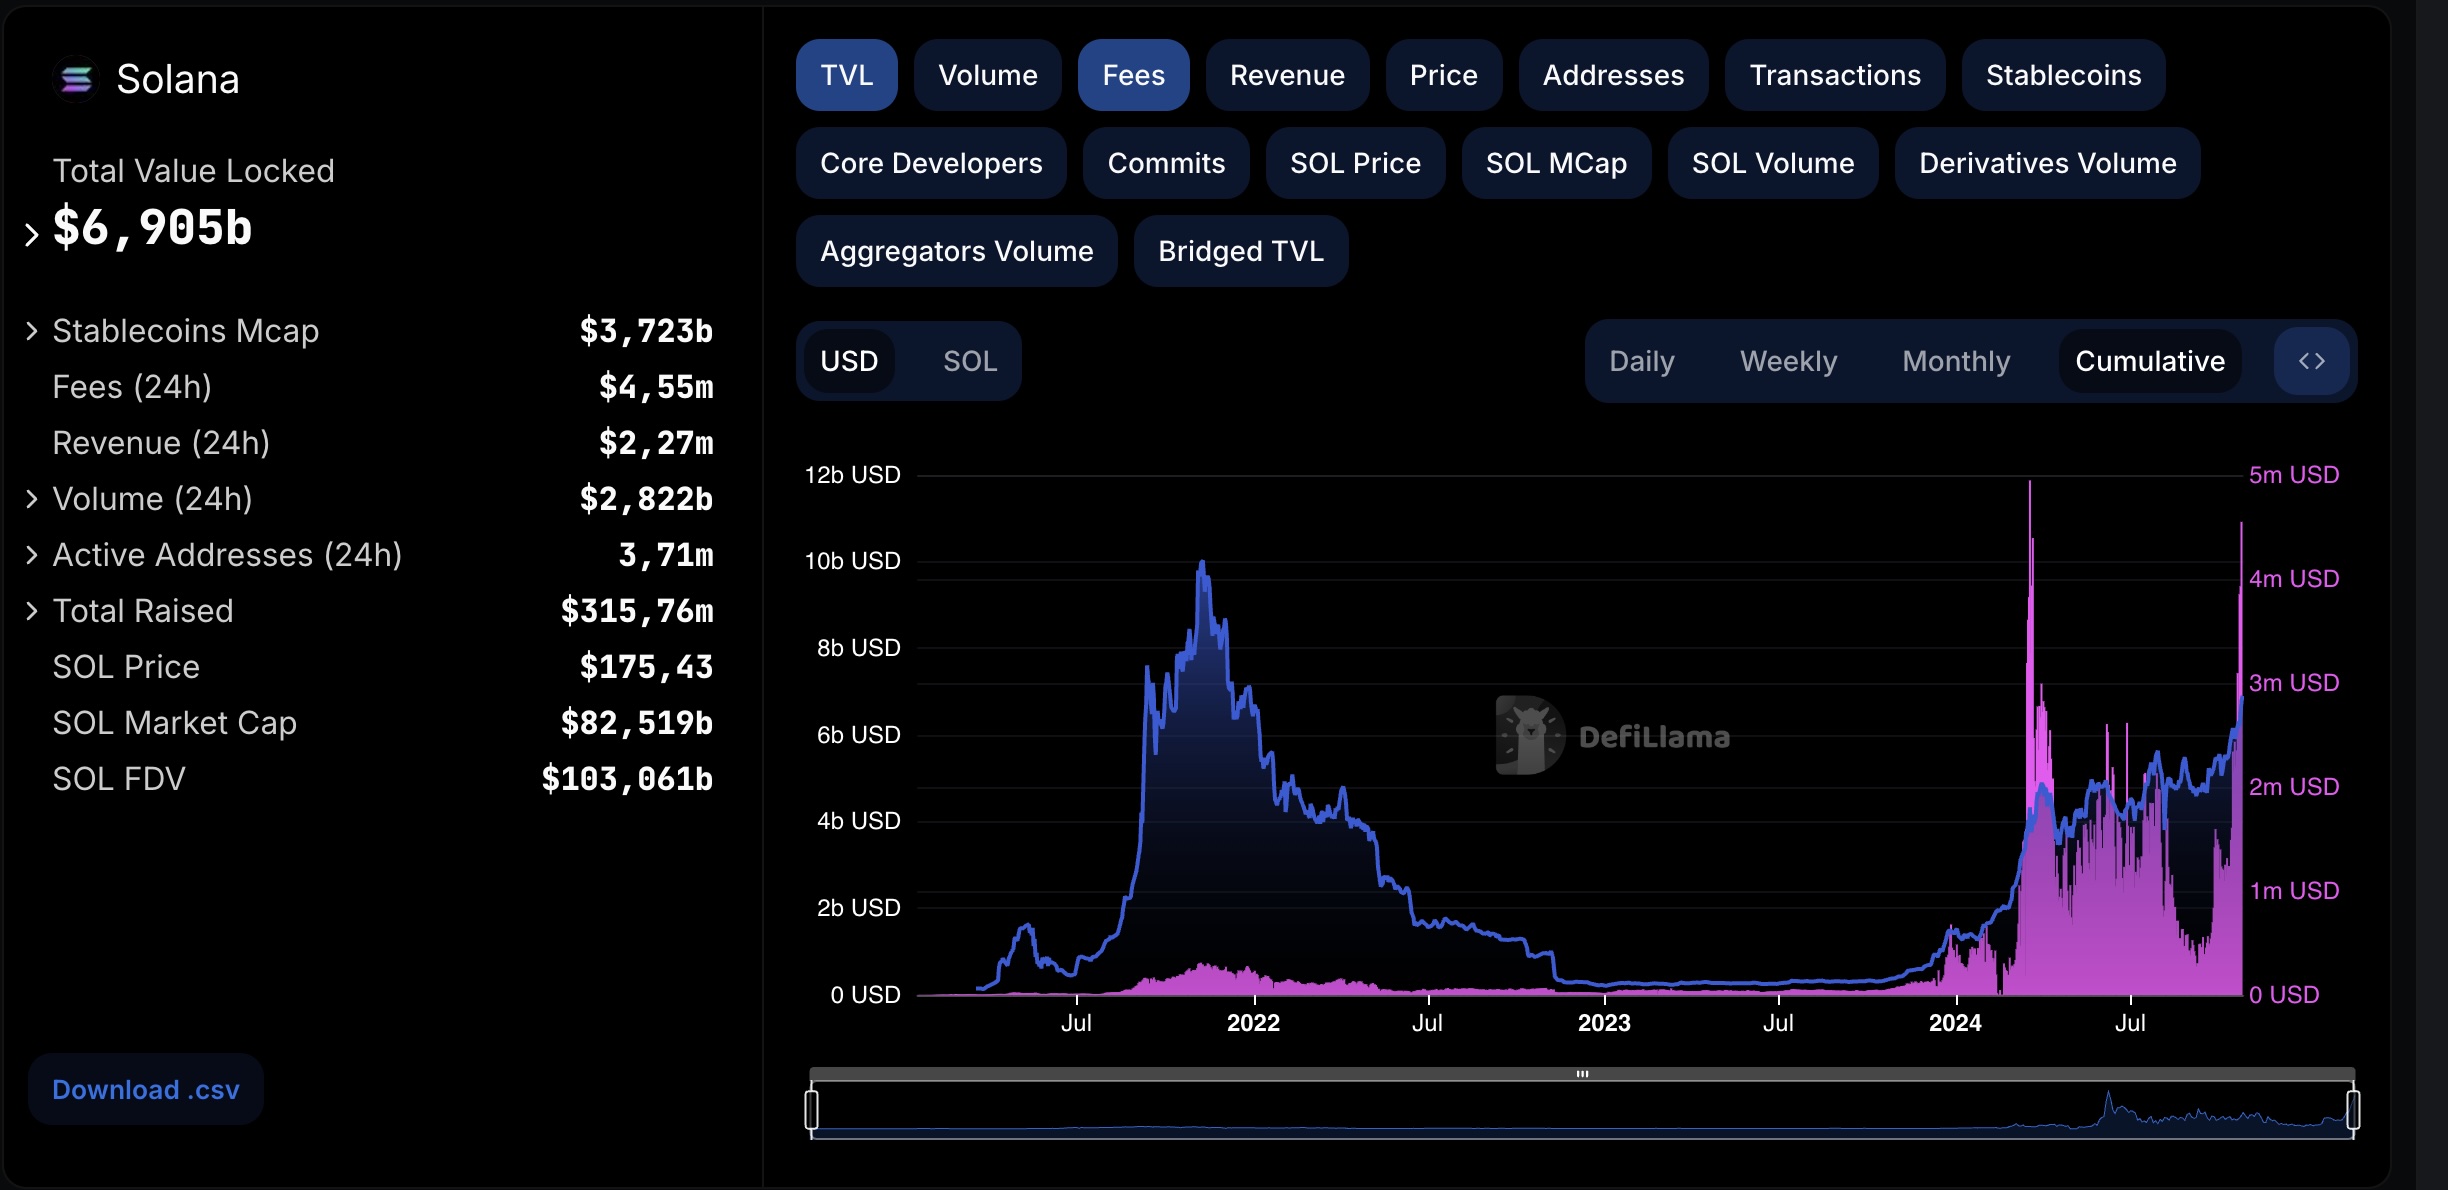Toggle the Stablecoins chart metric
This screenshot has width=2448, height=1190.
[2063, 75]
